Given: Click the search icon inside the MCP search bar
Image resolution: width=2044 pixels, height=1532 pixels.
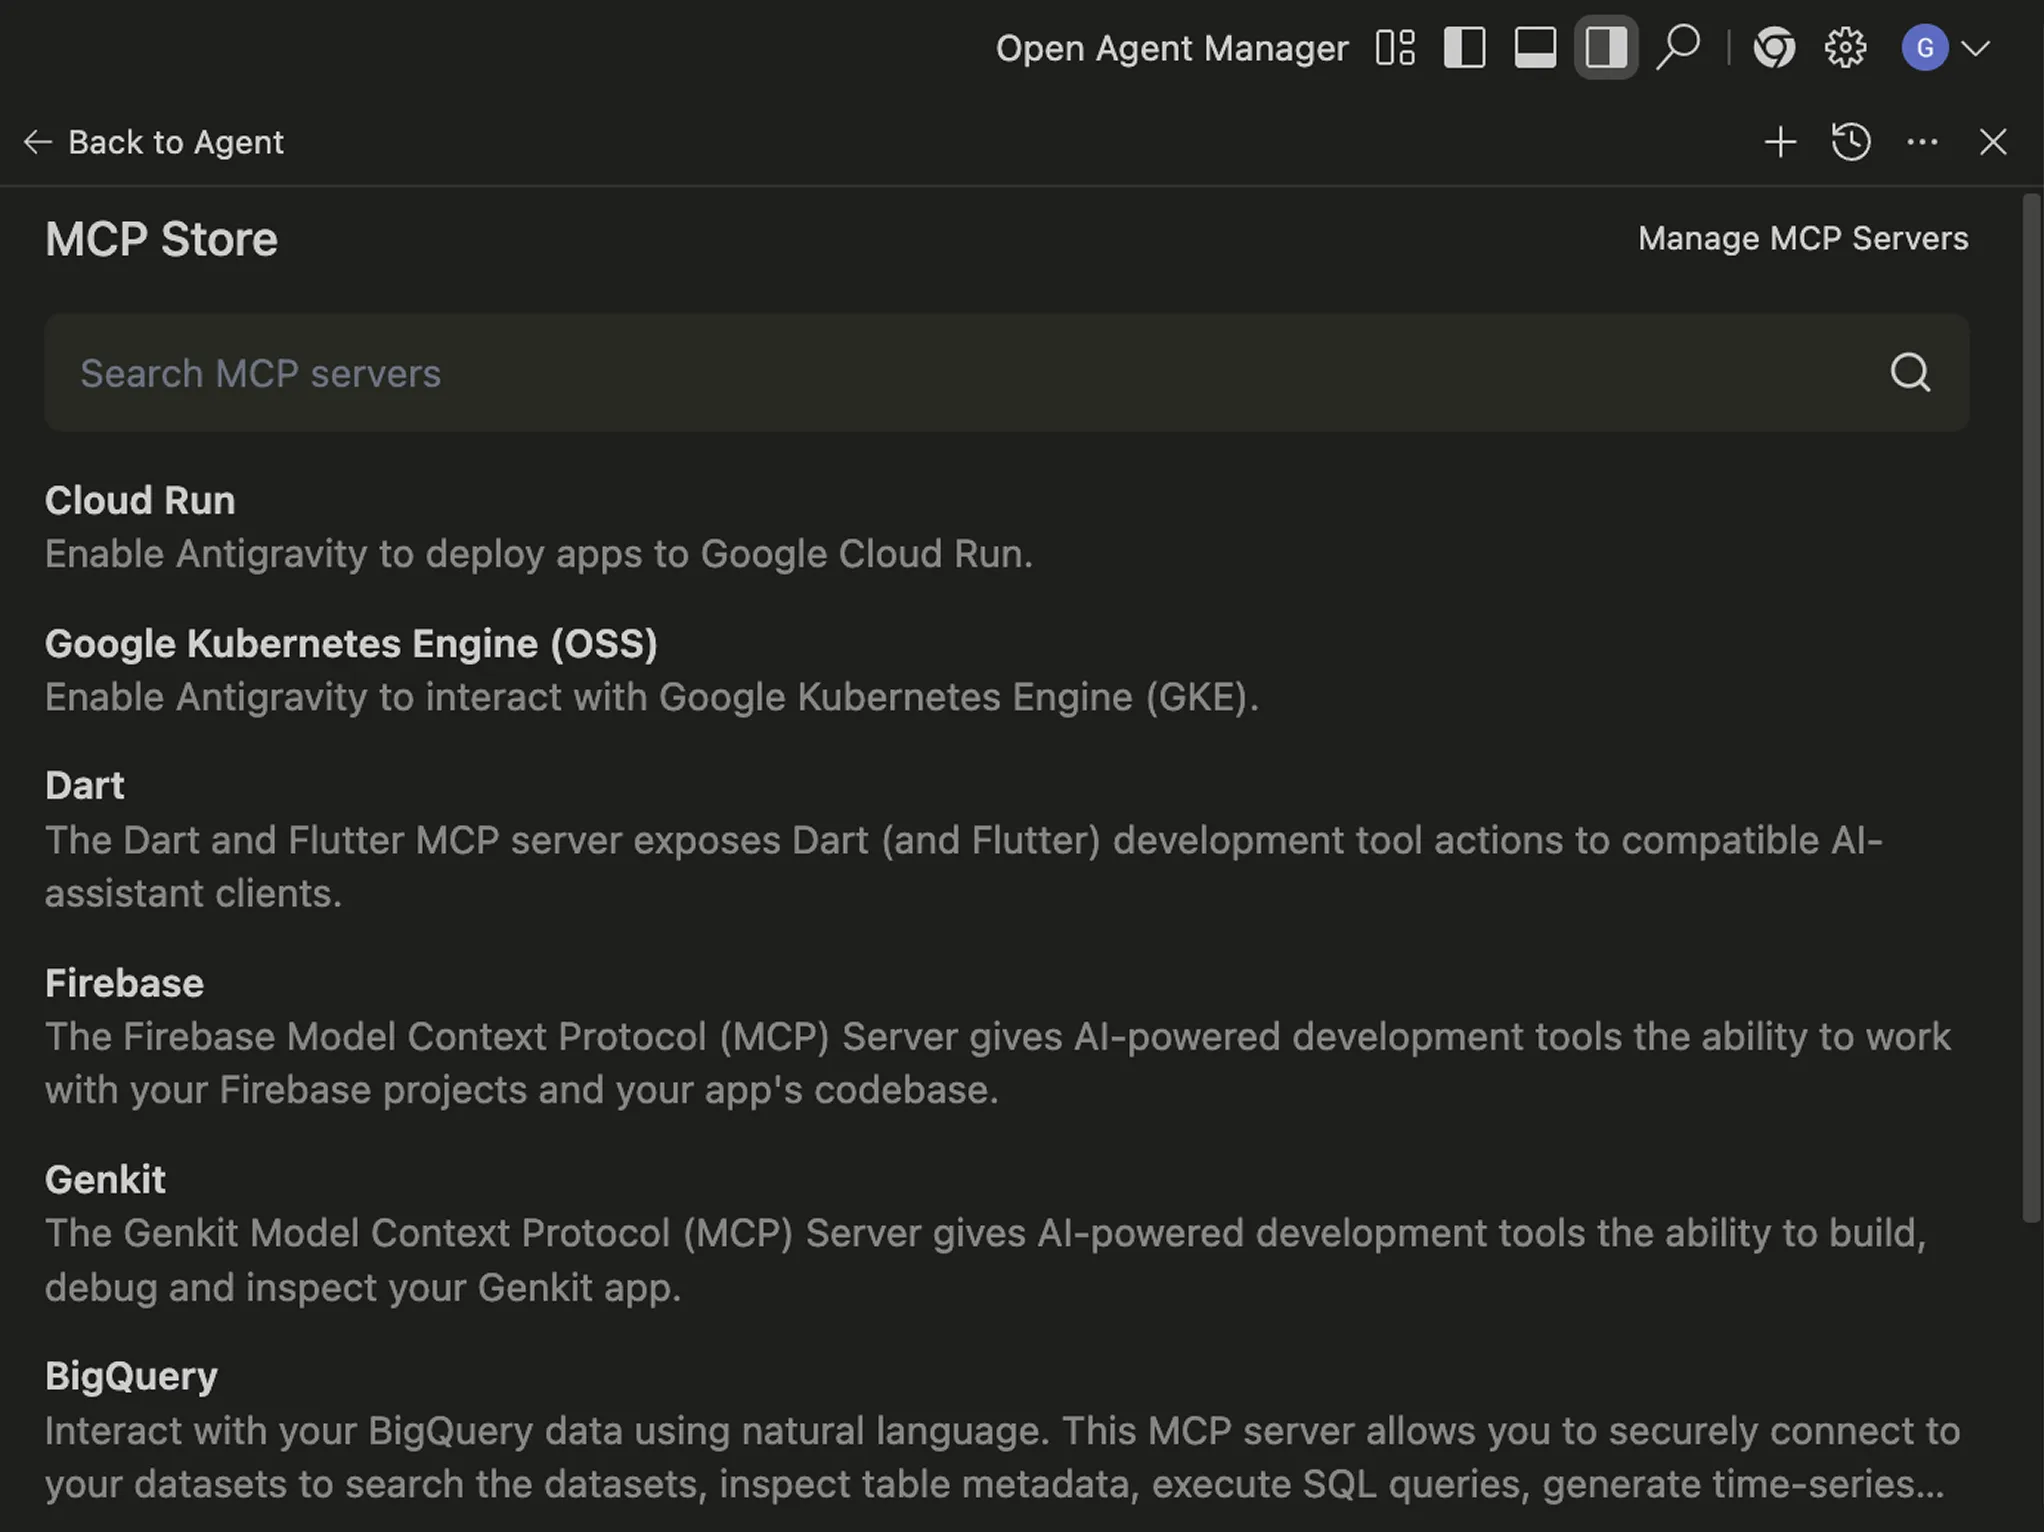Looking at the screenshot, I should coord(1910,373).
